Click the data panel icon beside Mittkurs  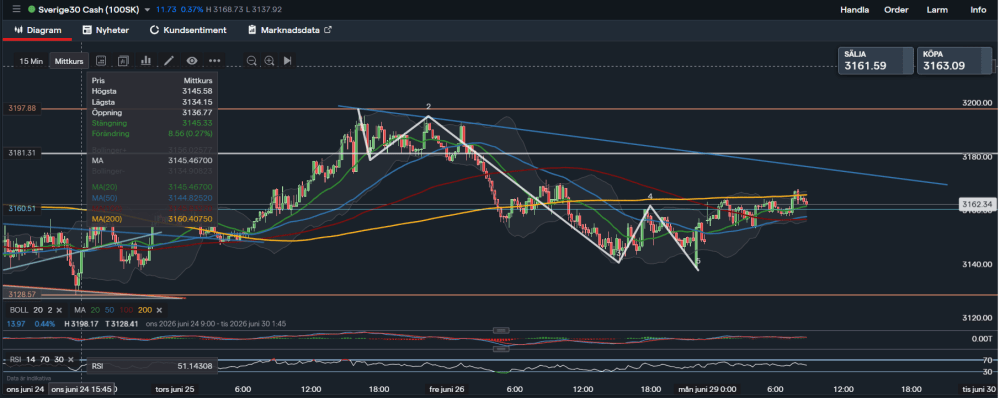(x=101, y=61)
